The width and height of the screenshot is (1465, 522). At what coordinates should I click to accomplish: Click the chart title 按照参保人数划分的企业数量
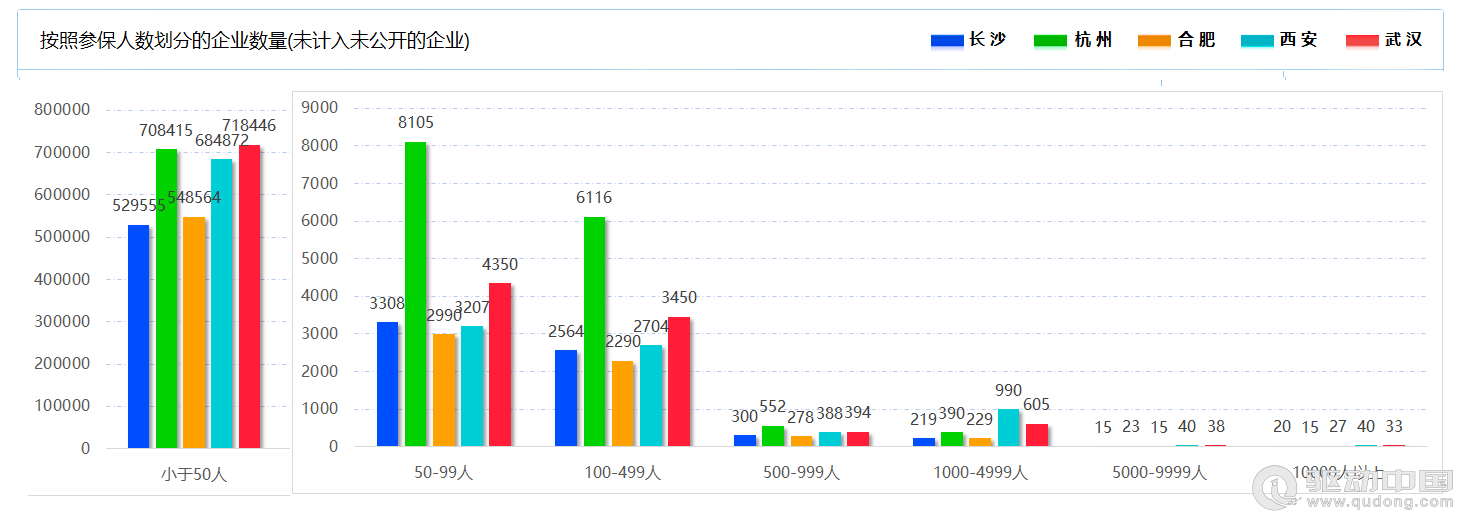coord(254,41)
